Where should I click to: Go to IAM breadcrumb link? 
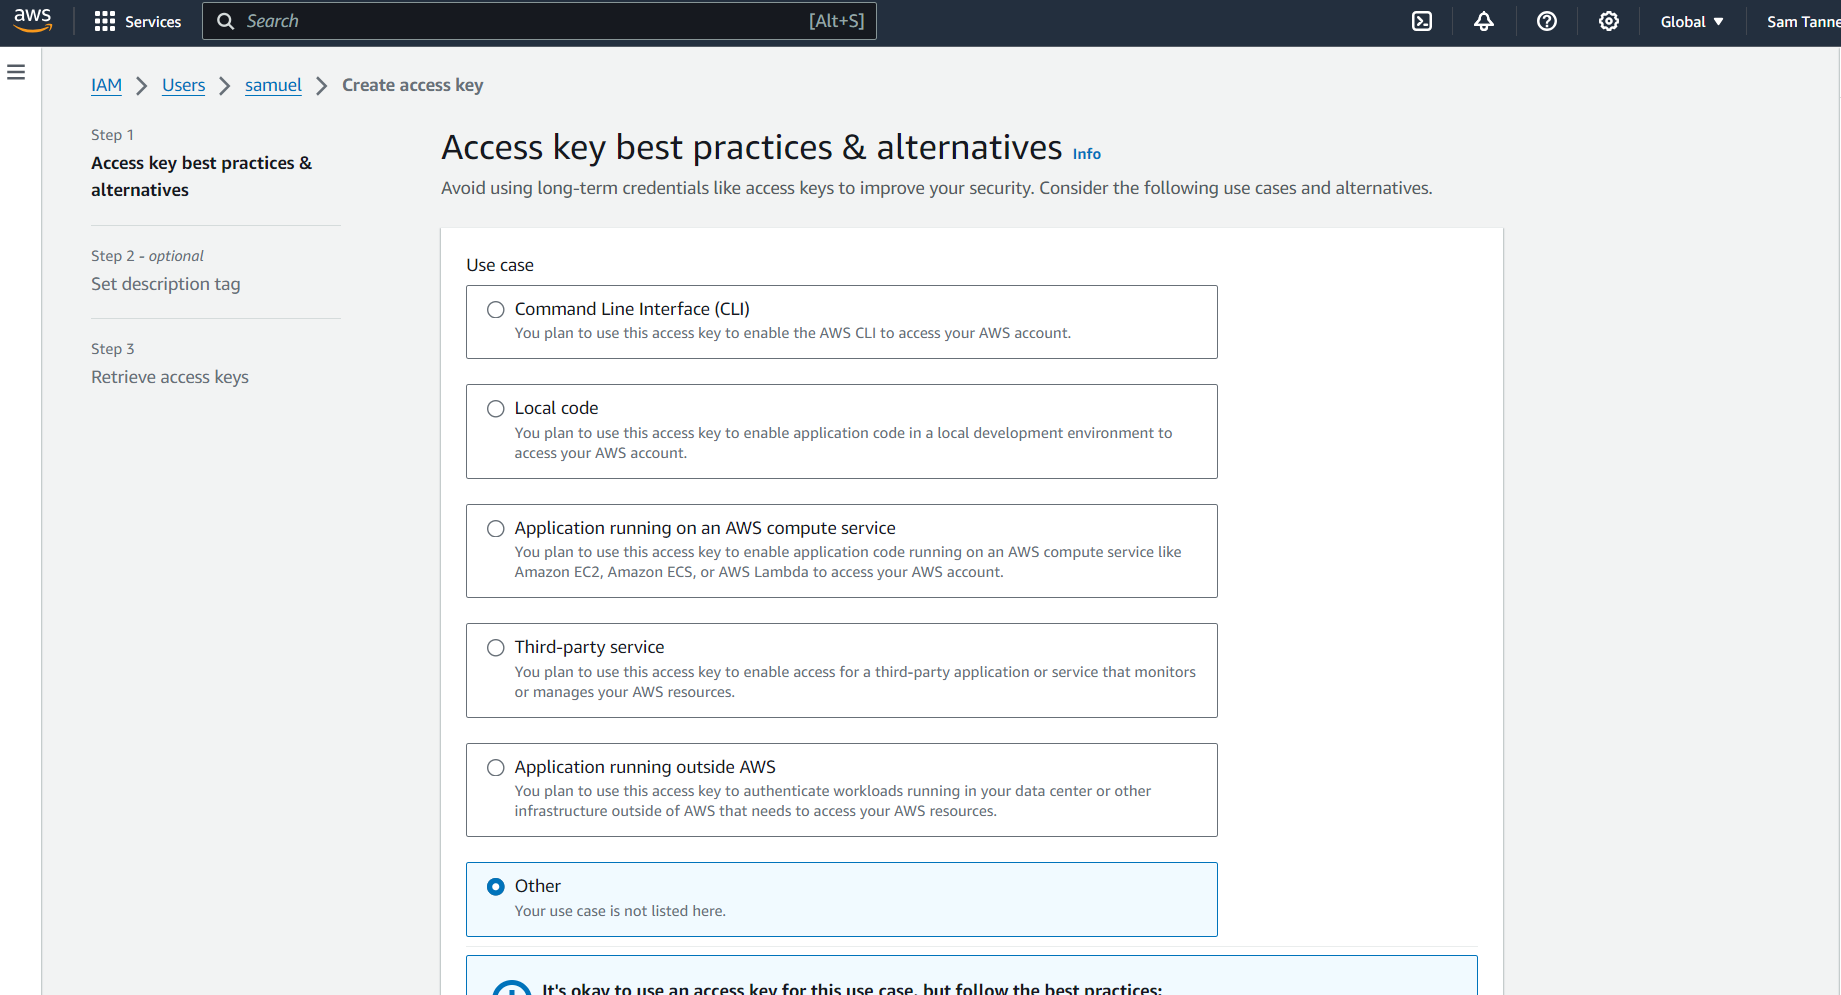coord(106,85)
